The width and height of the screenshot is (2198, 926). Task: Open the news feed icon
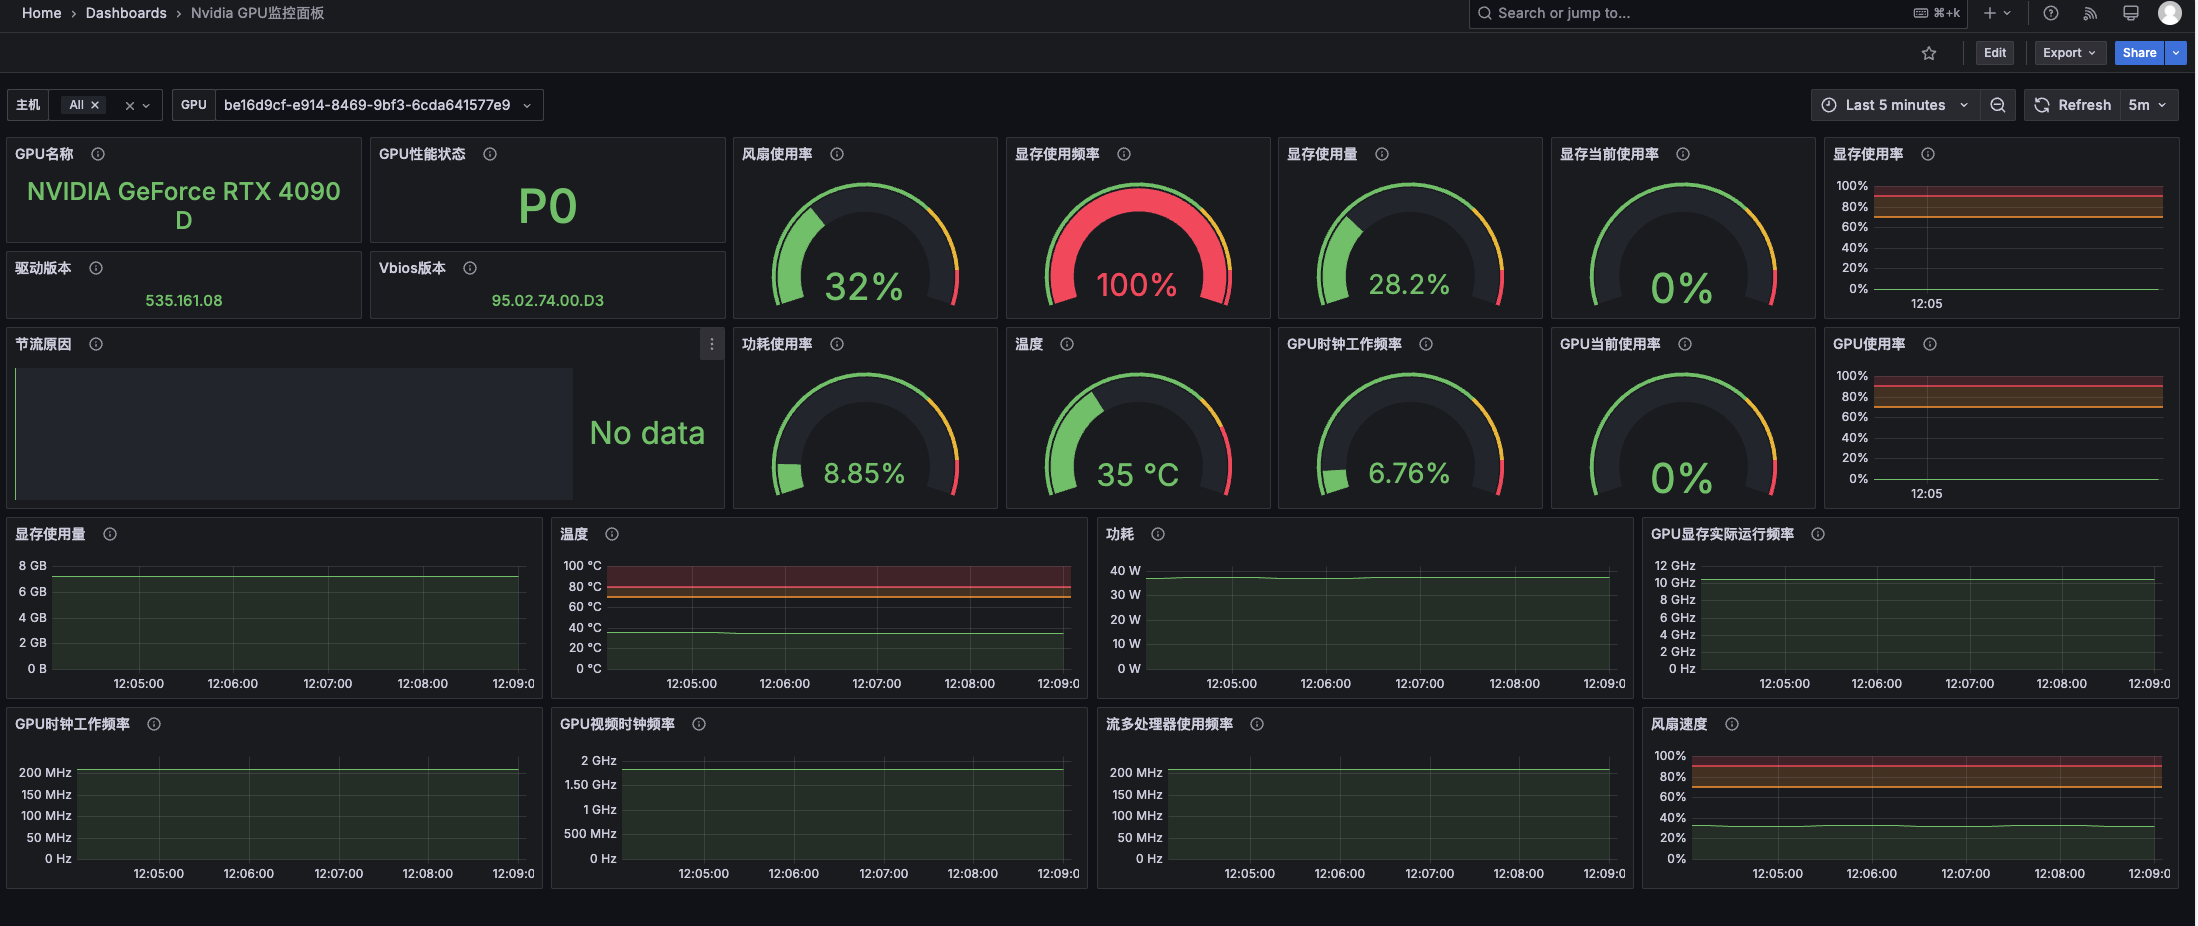coord(2090,13)
